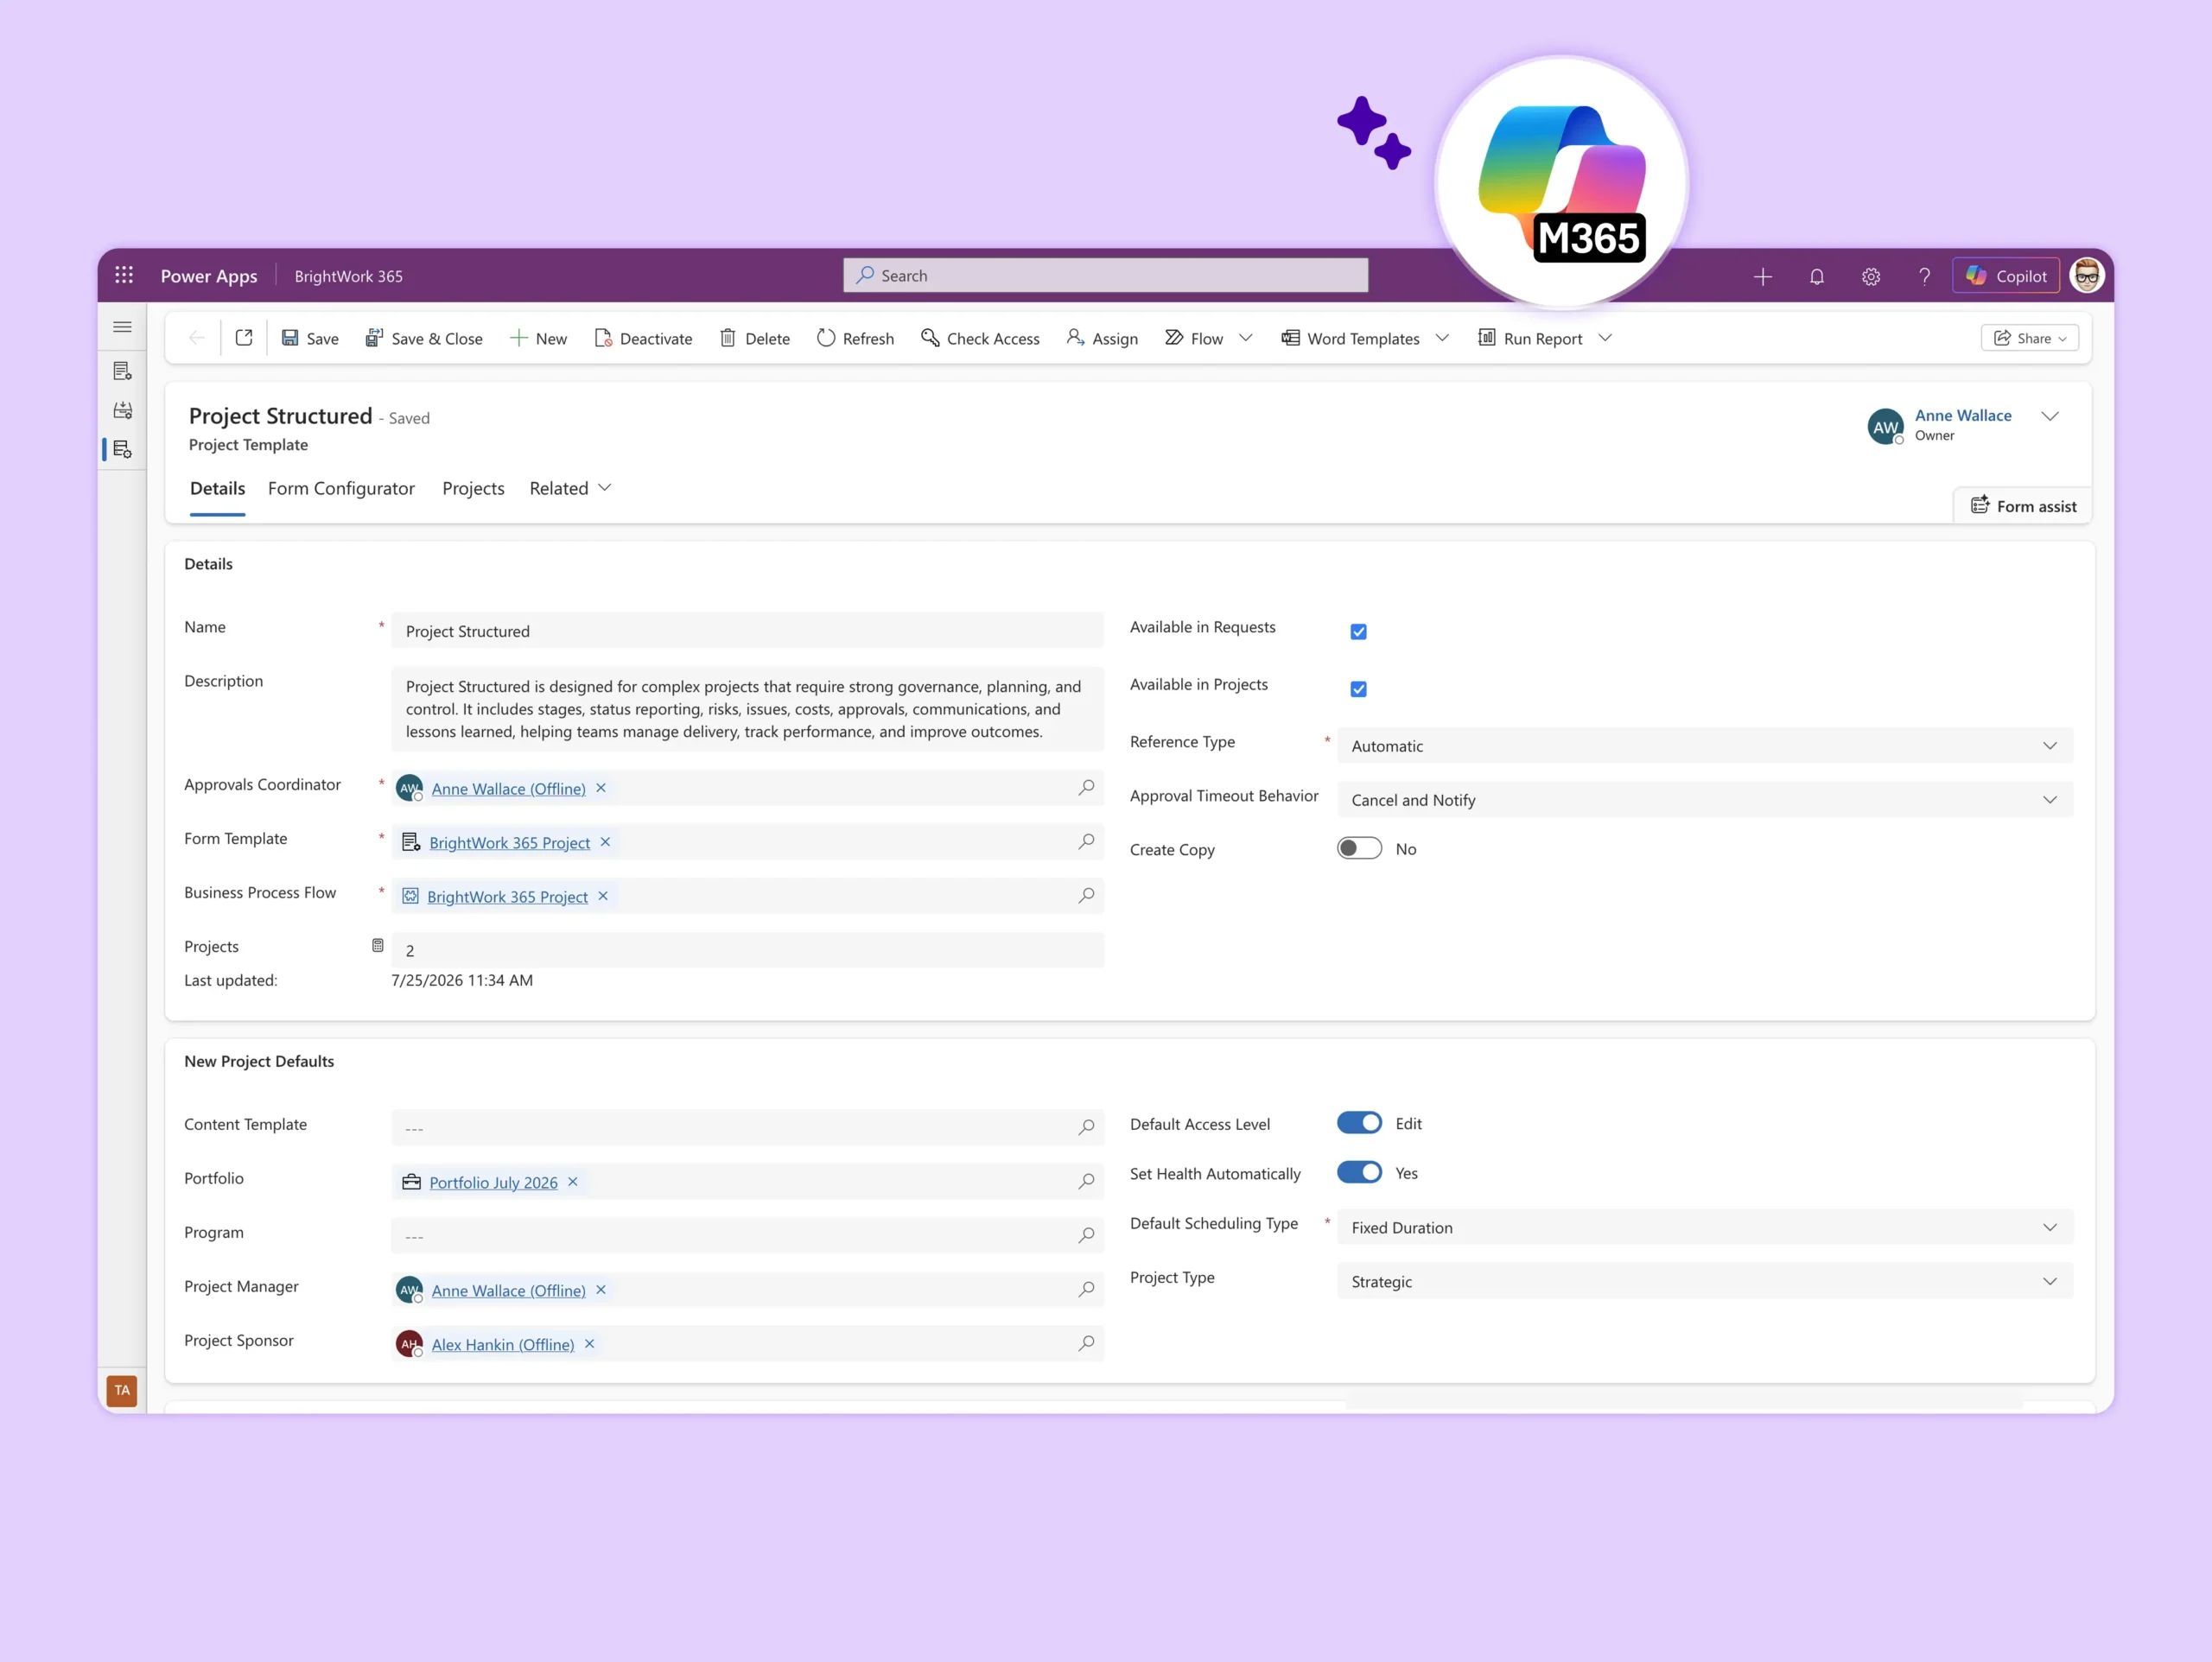Screen dimensions: 2212x1662
Task: Switch to the Details tab
Action: [217, 488]
